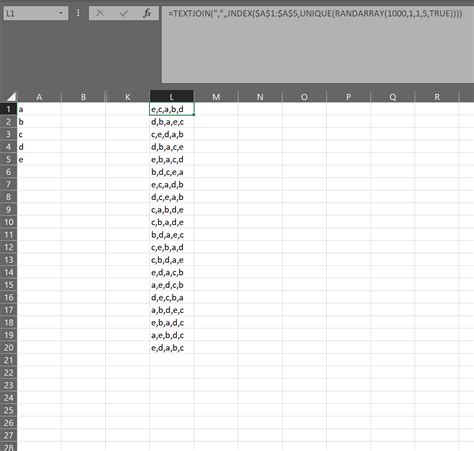This screenshot has height=451, width=474.
Task: Click cell L9 with 'c,a,b,d,e'
Action: pos(171,210)
